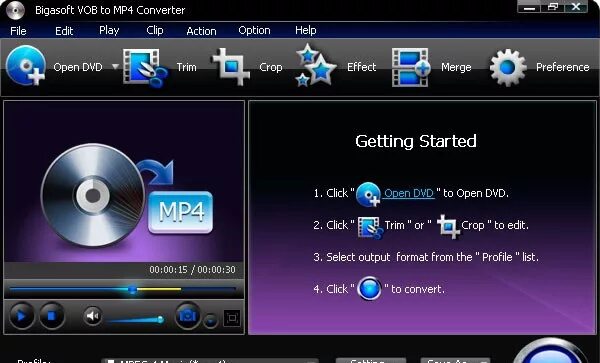Click the Getting Started heading
Viewport: 600px width, 363px height.
pyautogui.click(x=416, y=141)
